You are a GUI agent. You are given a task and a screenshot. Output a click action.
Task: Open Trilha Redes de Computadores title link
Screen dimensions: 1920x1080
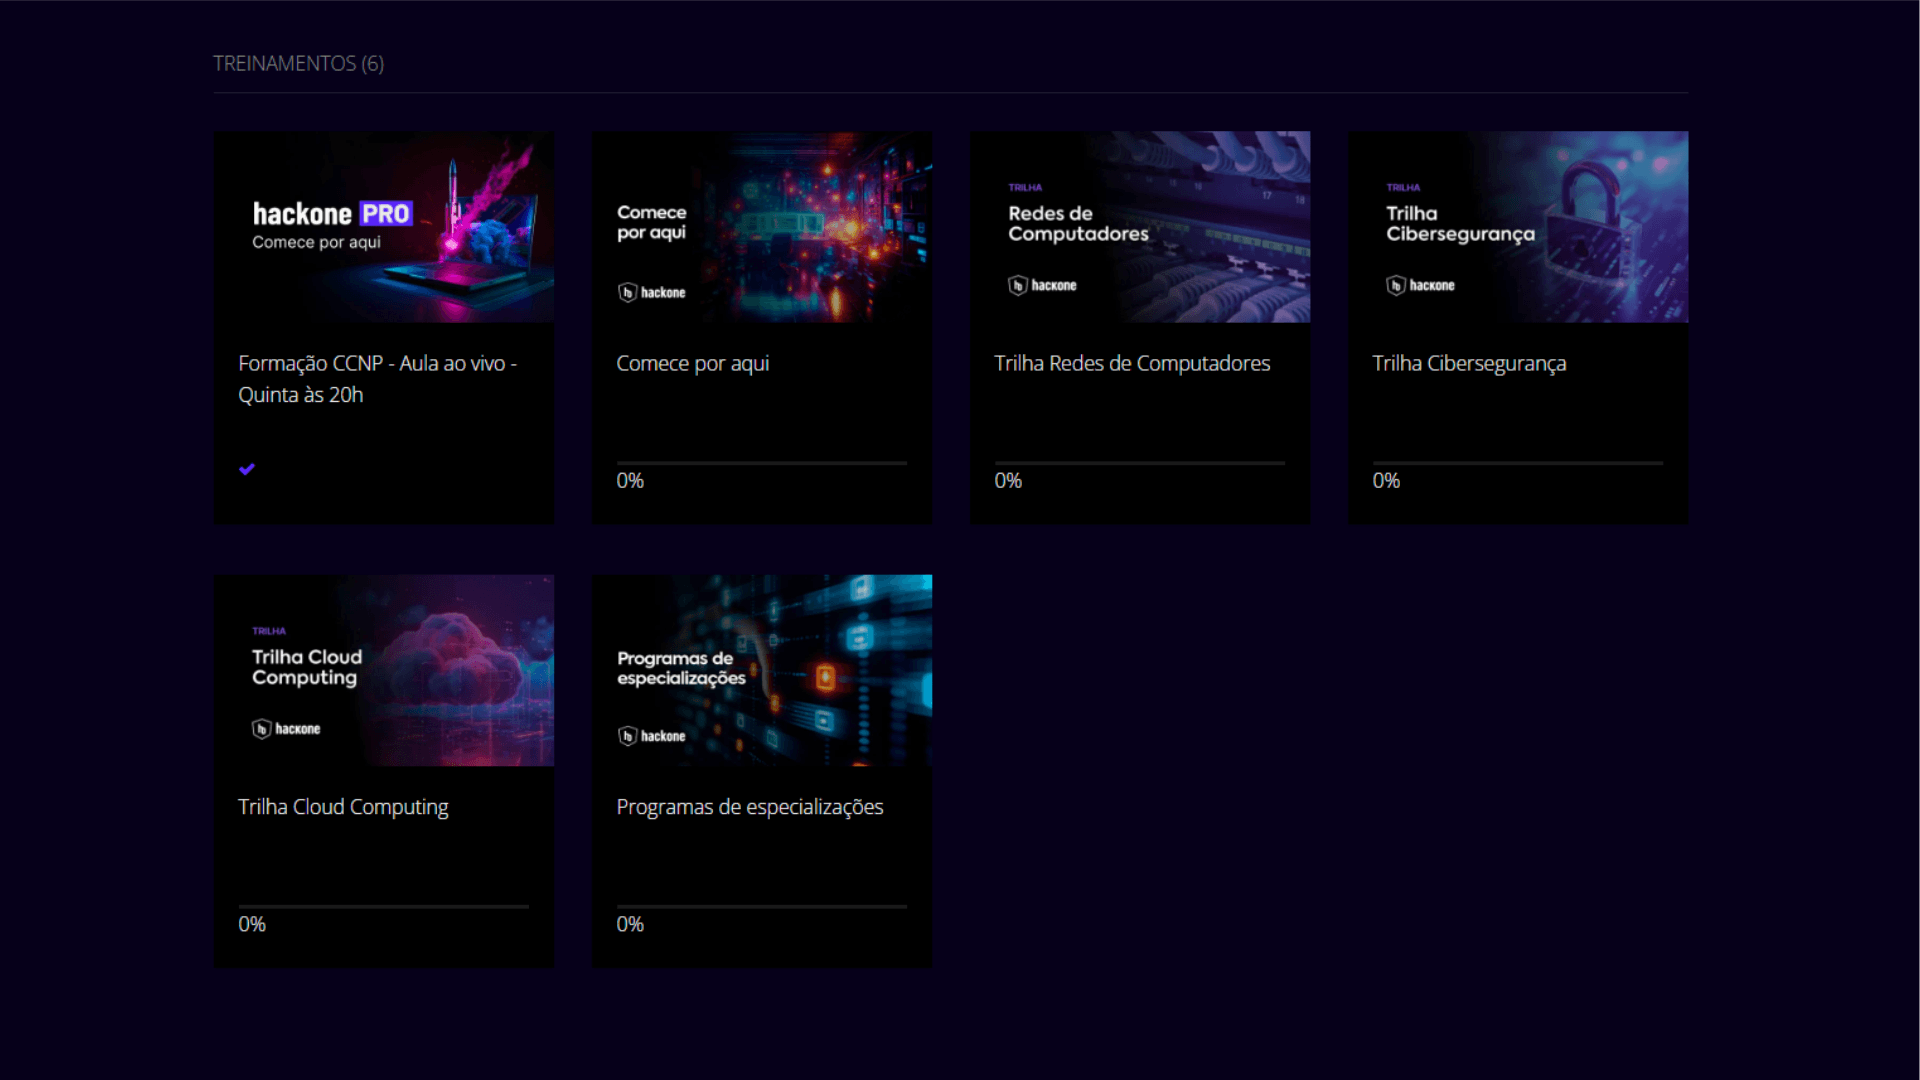(x=1132, y=364)
